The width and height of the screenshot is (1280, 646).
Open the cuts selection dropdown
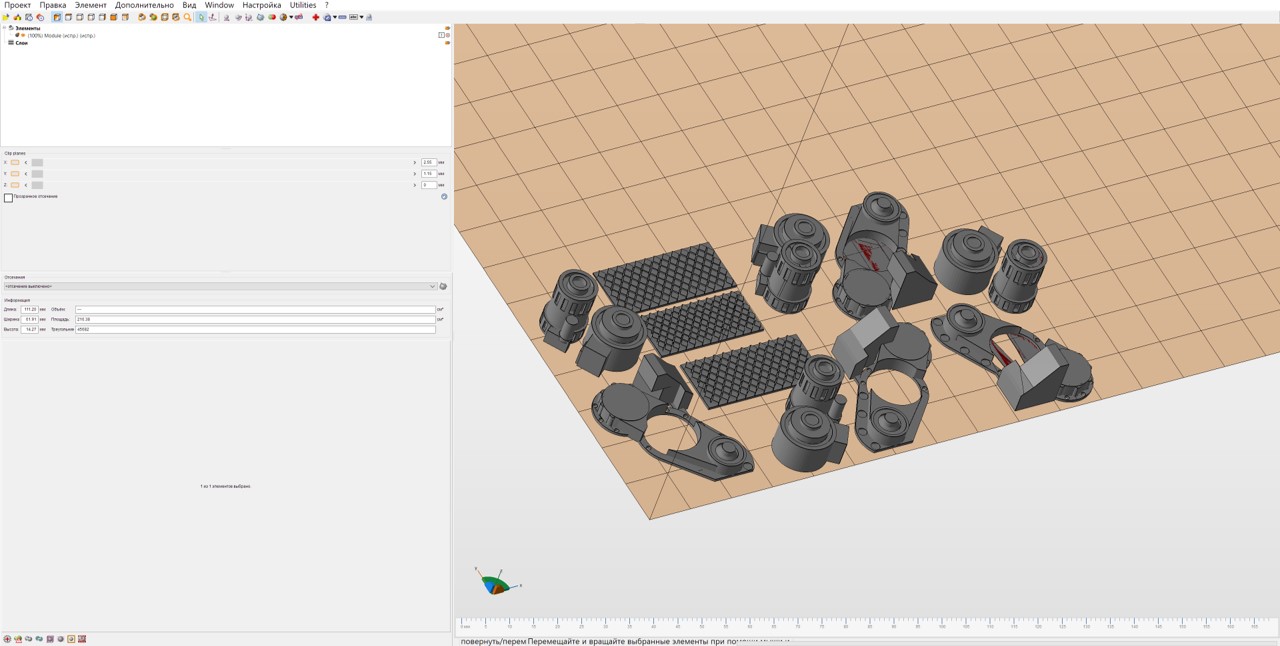pos(220,286)
